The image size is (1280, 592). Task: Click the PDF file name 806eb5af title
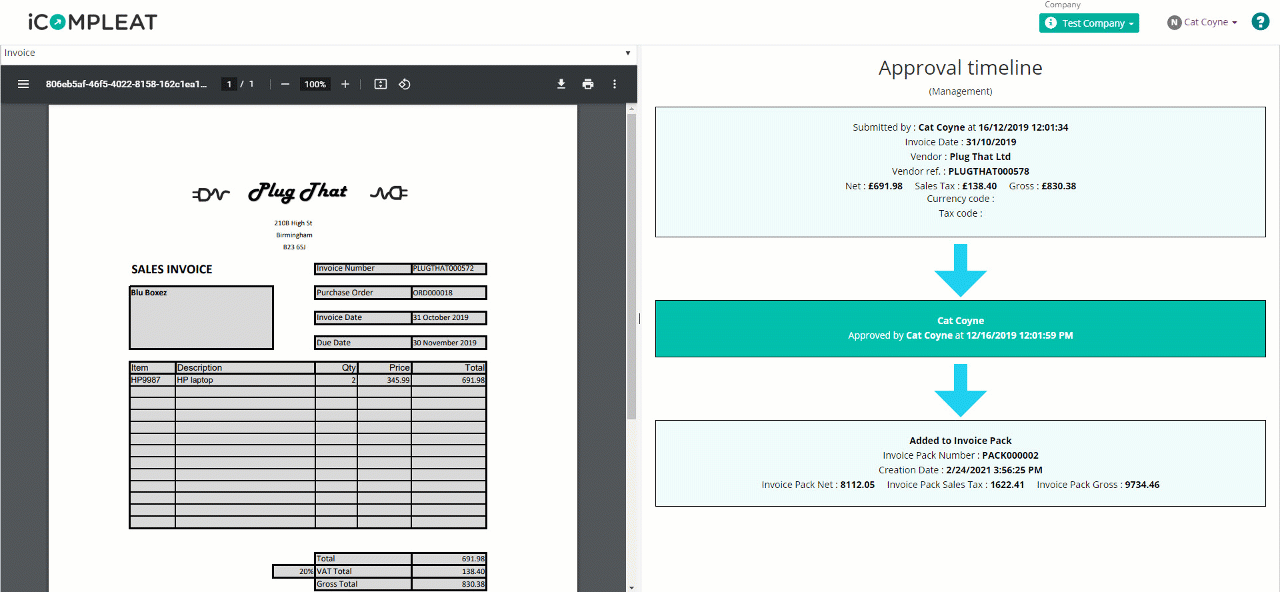tap(126, 84)
